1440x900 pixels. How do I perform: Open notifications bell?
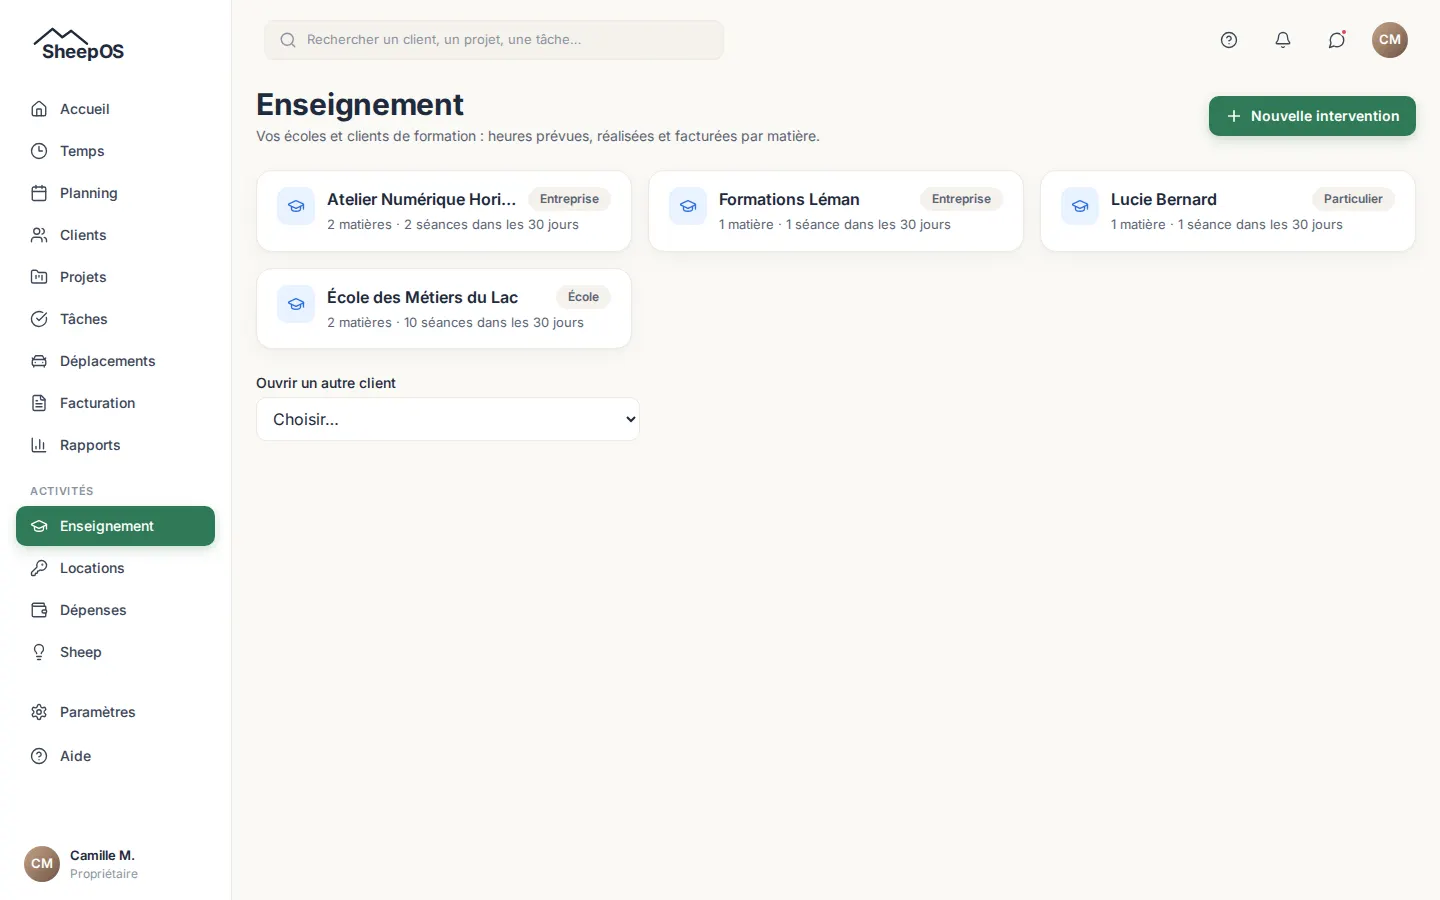click(x=1283, y=40)
